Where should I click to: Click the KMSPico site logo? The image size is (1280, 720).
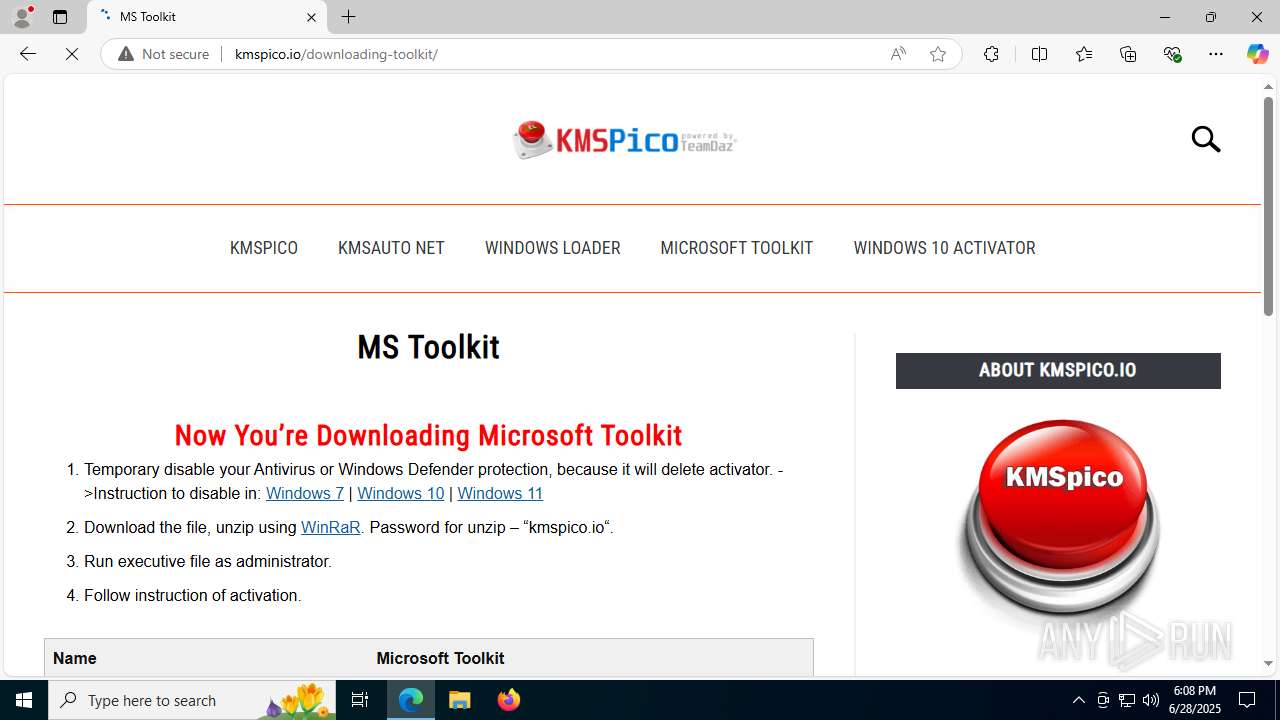click(x=625, y=140)
